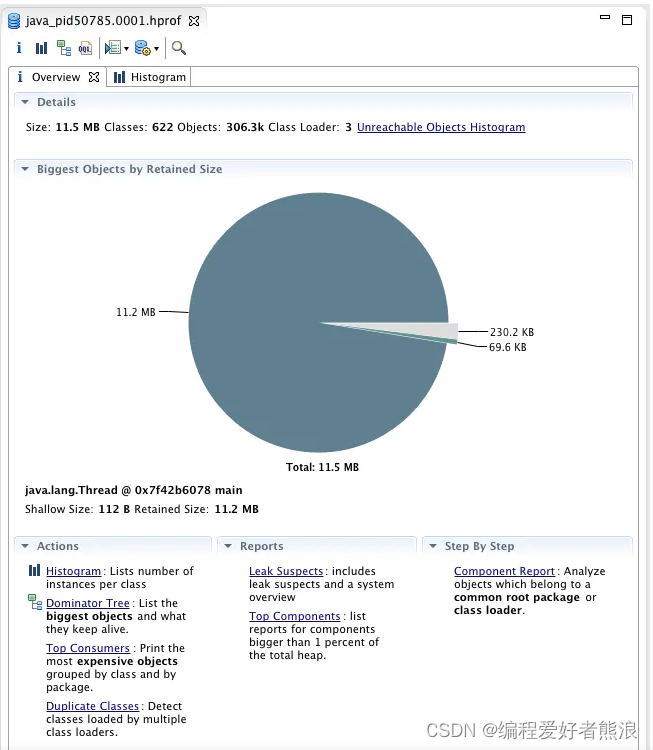Switch to the Overview tab
The width and height of the screenshot is (653, 750).
(56, 77)
